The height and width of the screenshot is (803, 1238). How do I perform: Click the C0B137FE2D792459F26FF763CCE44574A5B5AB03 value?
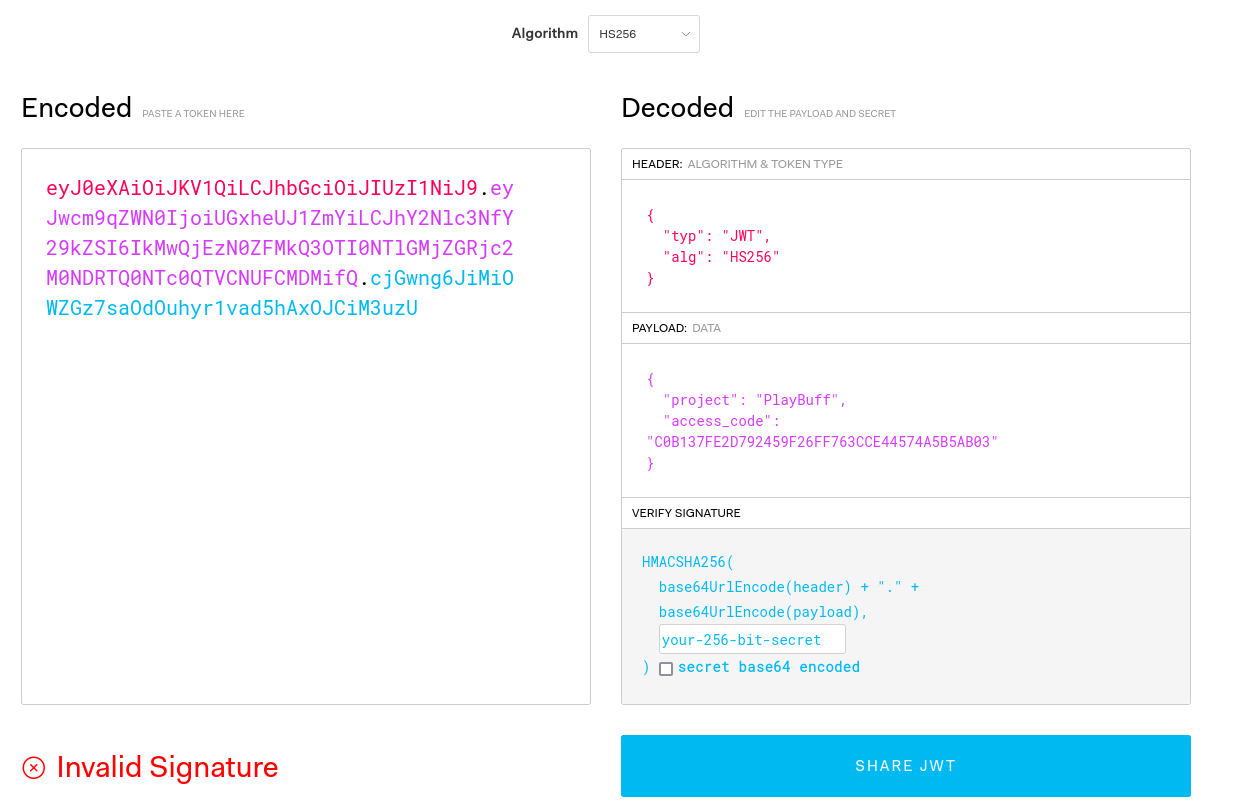(x=822, y=442)
